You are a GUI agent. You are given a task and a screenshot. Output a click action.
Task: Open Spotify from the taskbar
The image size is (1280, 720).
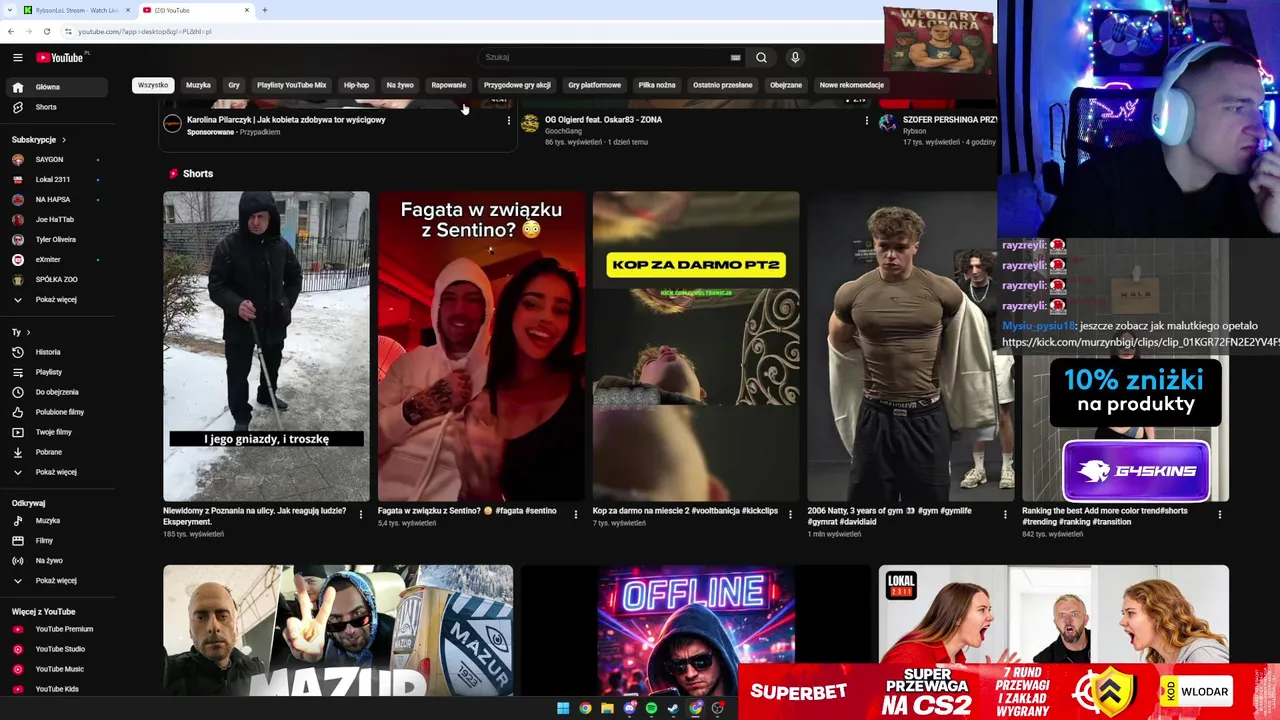click(x=651, y=708)
